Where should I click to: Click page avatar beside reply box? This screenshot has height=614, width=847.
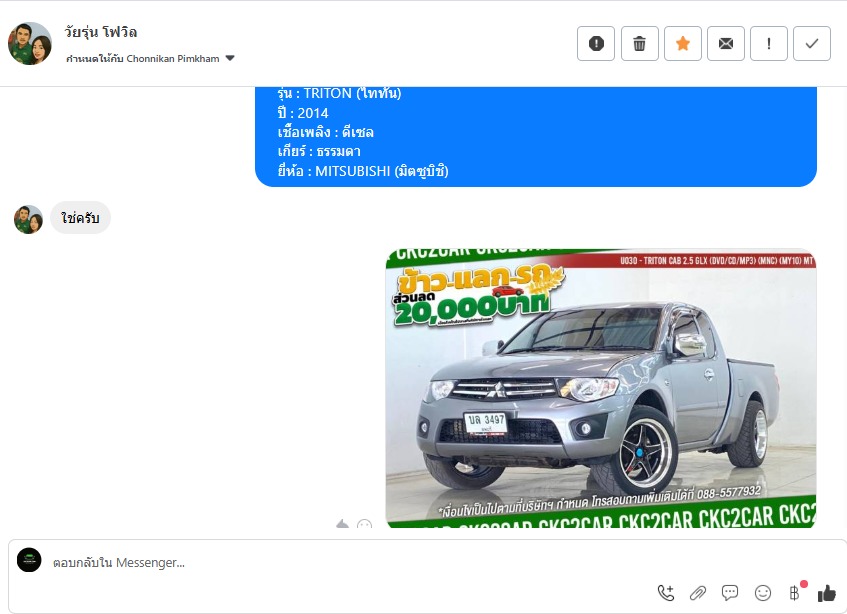coord(29,560)
